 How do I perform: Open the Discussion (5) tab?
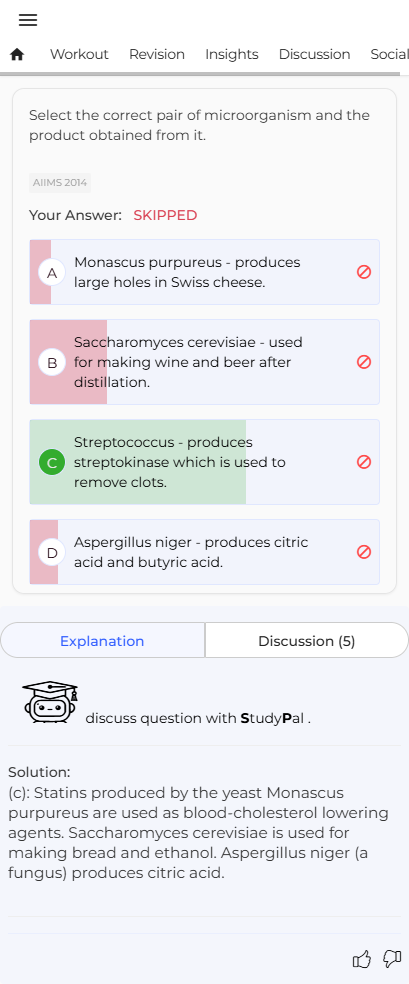point(307,641)
